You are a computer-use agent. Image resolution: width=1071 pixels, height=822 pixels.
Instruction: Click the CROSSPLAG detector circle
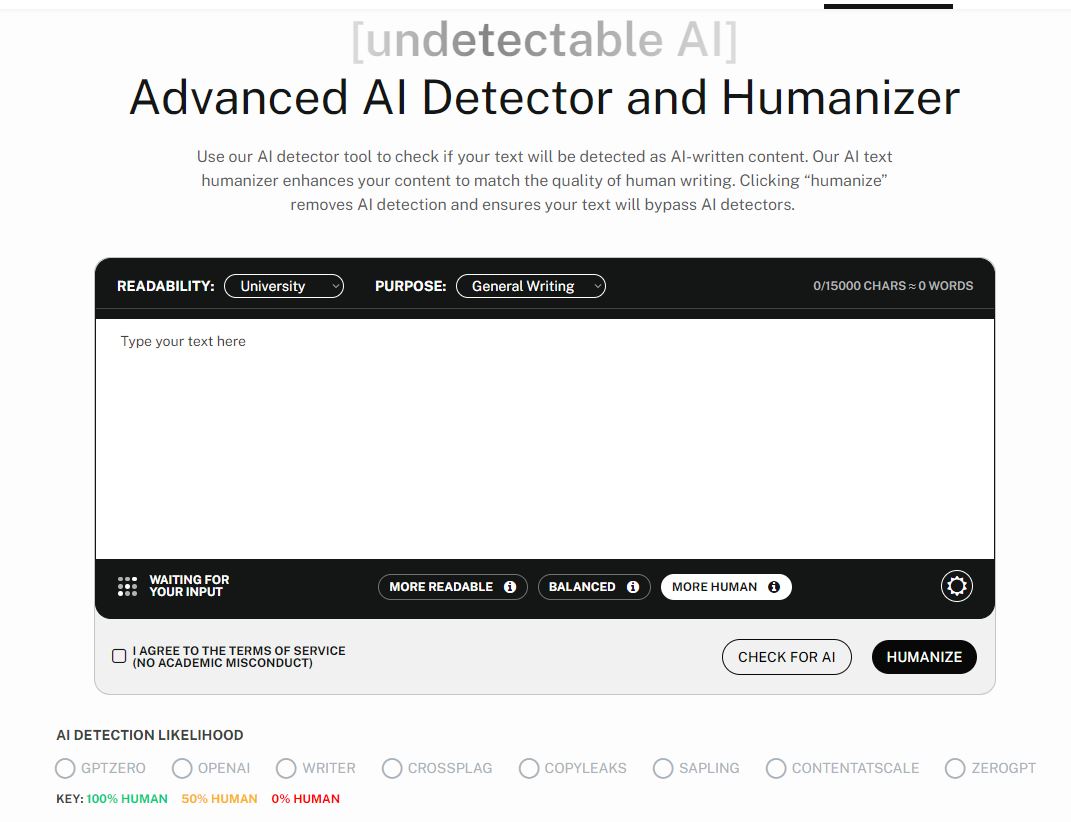click(x=391, y=768)
